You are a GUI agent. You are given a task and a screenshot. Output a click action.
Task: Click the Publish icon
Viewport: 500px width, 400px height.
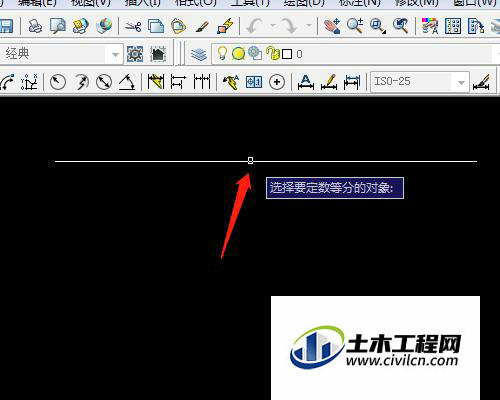(x=80, y=26)
